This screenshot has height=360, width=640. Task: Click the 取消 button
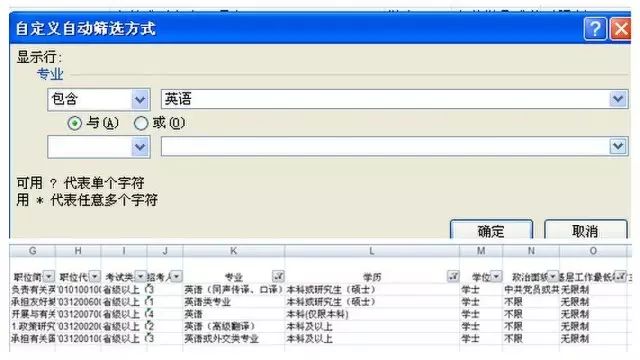(x=585, y=231)
